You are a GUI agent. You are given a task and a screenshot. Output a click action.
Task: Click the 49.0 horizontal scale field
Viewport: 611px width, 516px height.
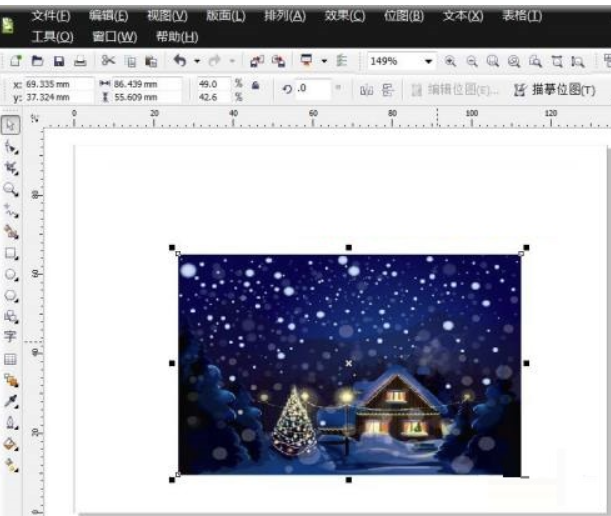[213, 84]
